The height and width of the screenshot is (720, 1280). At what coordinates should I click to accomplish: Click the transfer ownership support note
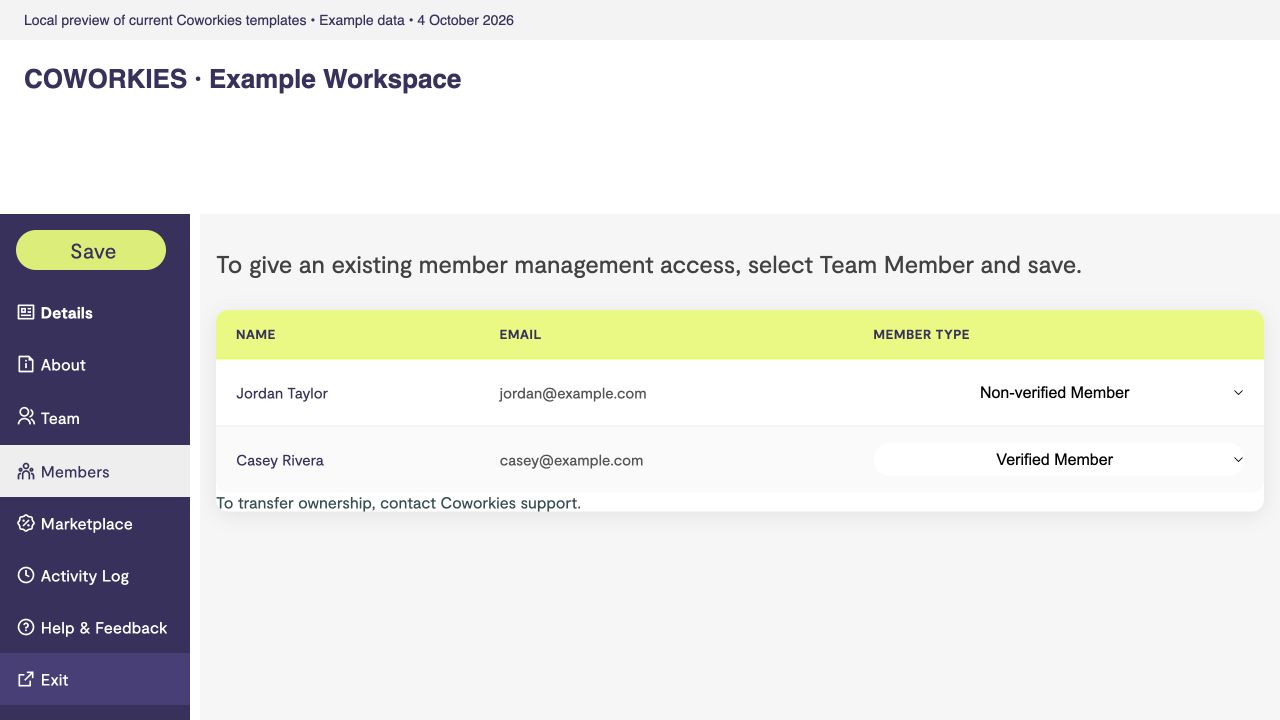click(399, 503)
